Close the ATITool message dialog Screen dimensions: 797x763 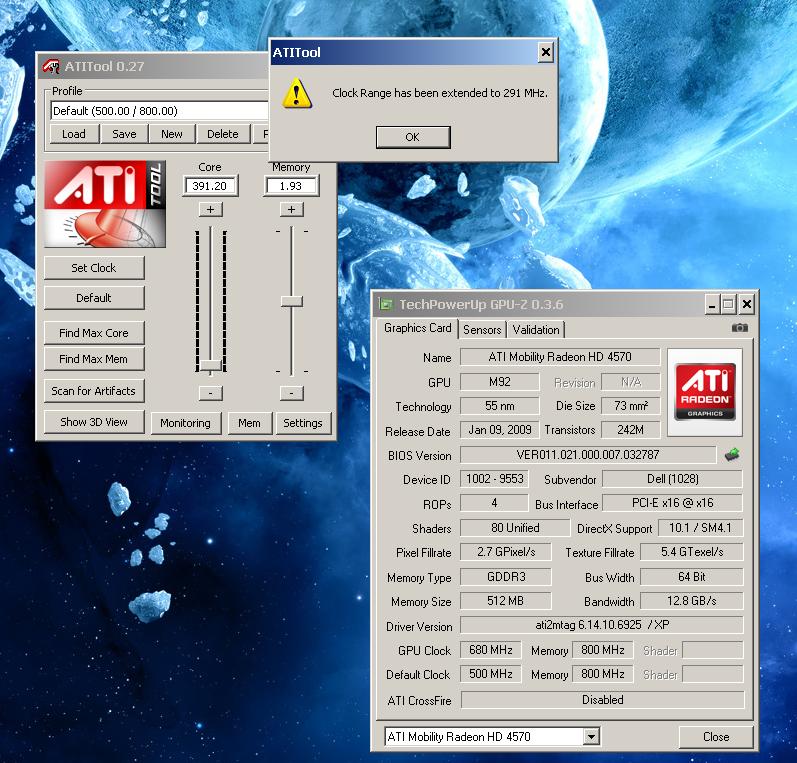pyautogui.click(x=545, y=52)
